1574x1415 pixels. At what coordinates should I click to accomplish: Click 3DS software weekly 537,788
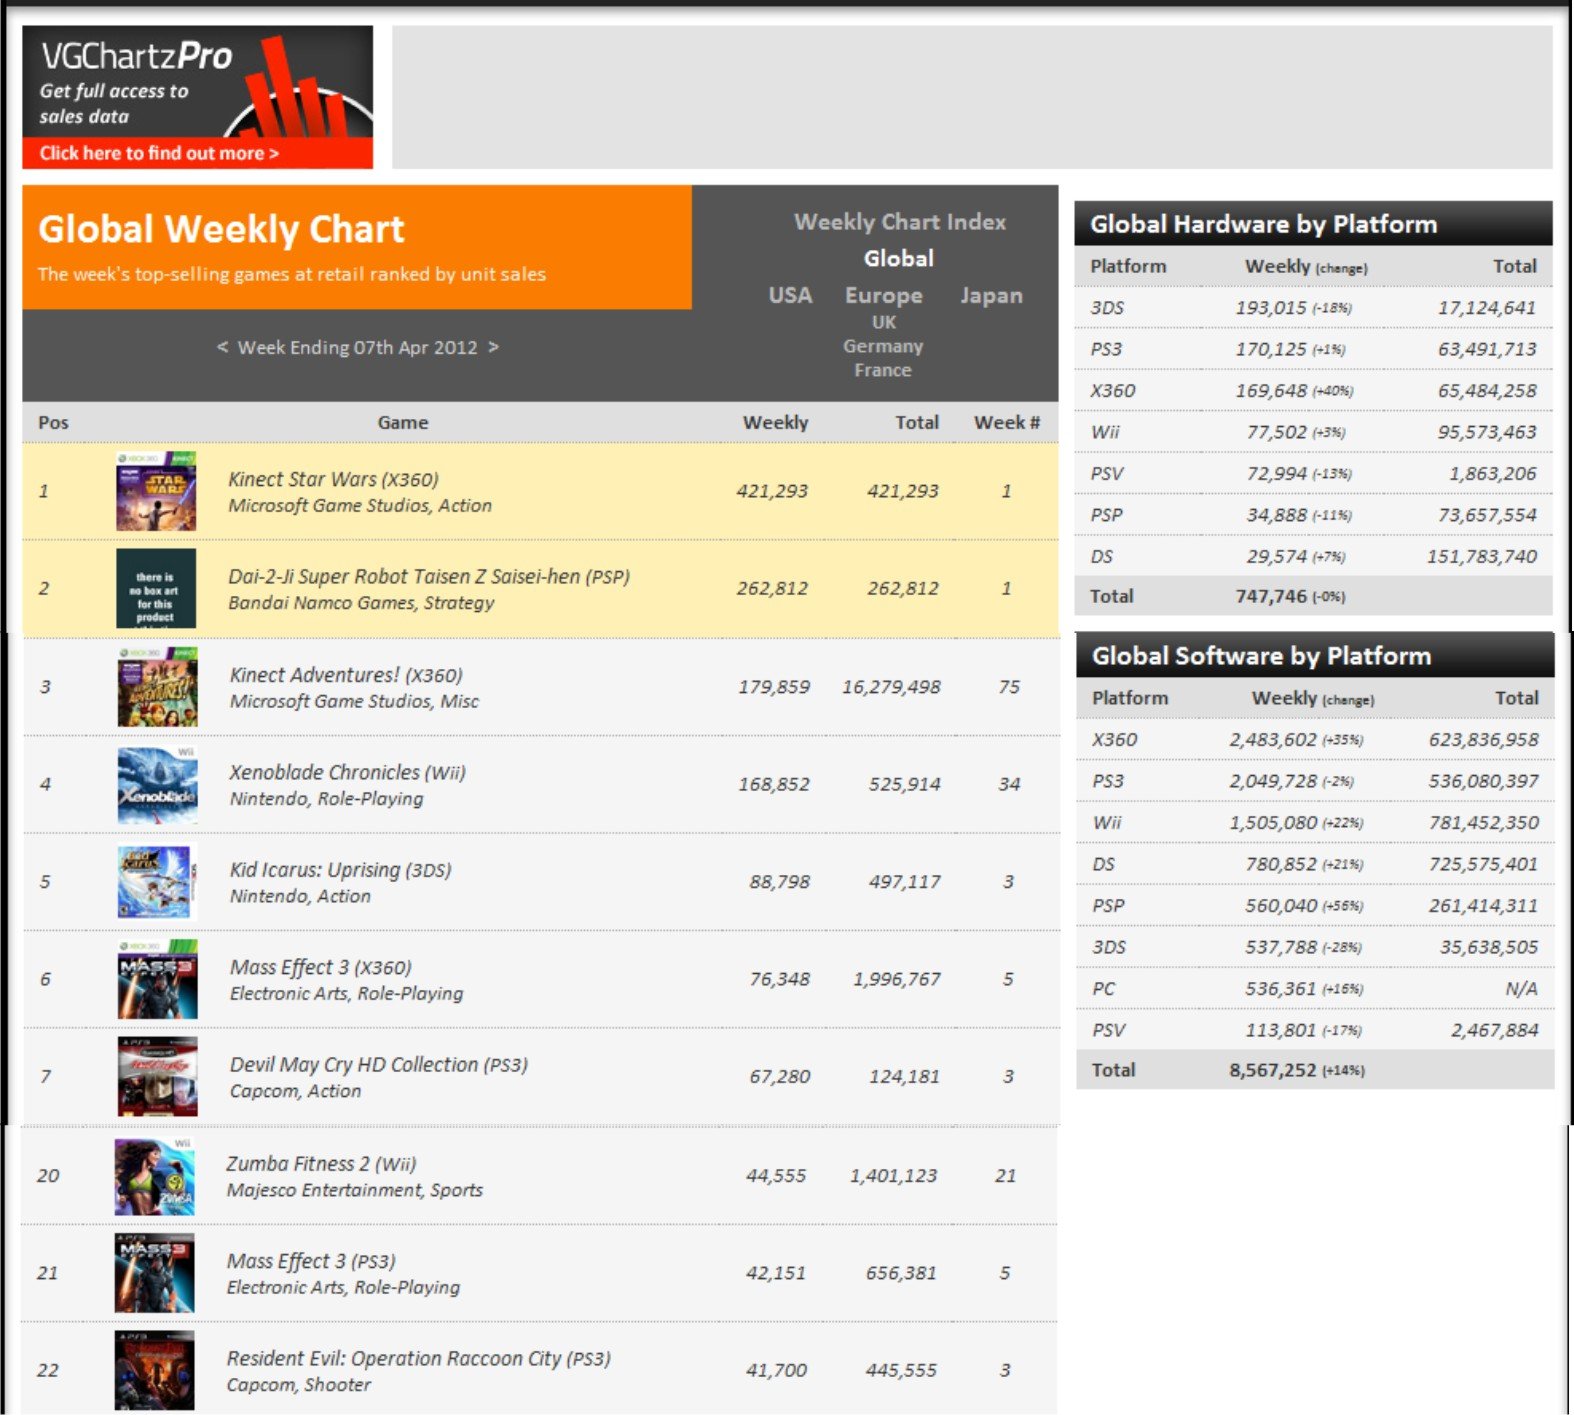click(x=1281, y=947)
